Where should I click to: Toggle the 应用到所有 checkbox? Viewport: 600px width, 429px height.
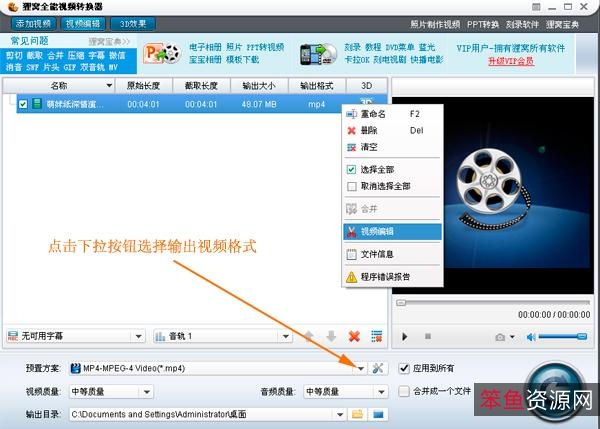[404, 369]
